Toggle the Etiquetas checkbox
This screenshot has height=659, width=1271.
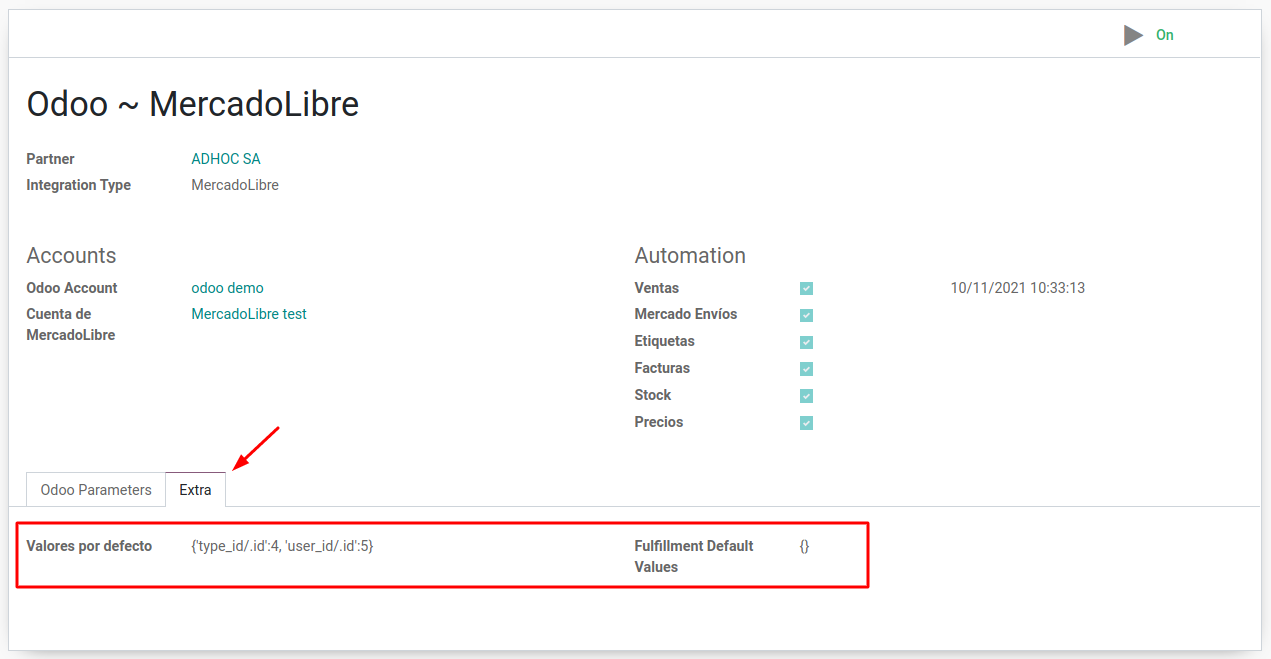(806, 342)
